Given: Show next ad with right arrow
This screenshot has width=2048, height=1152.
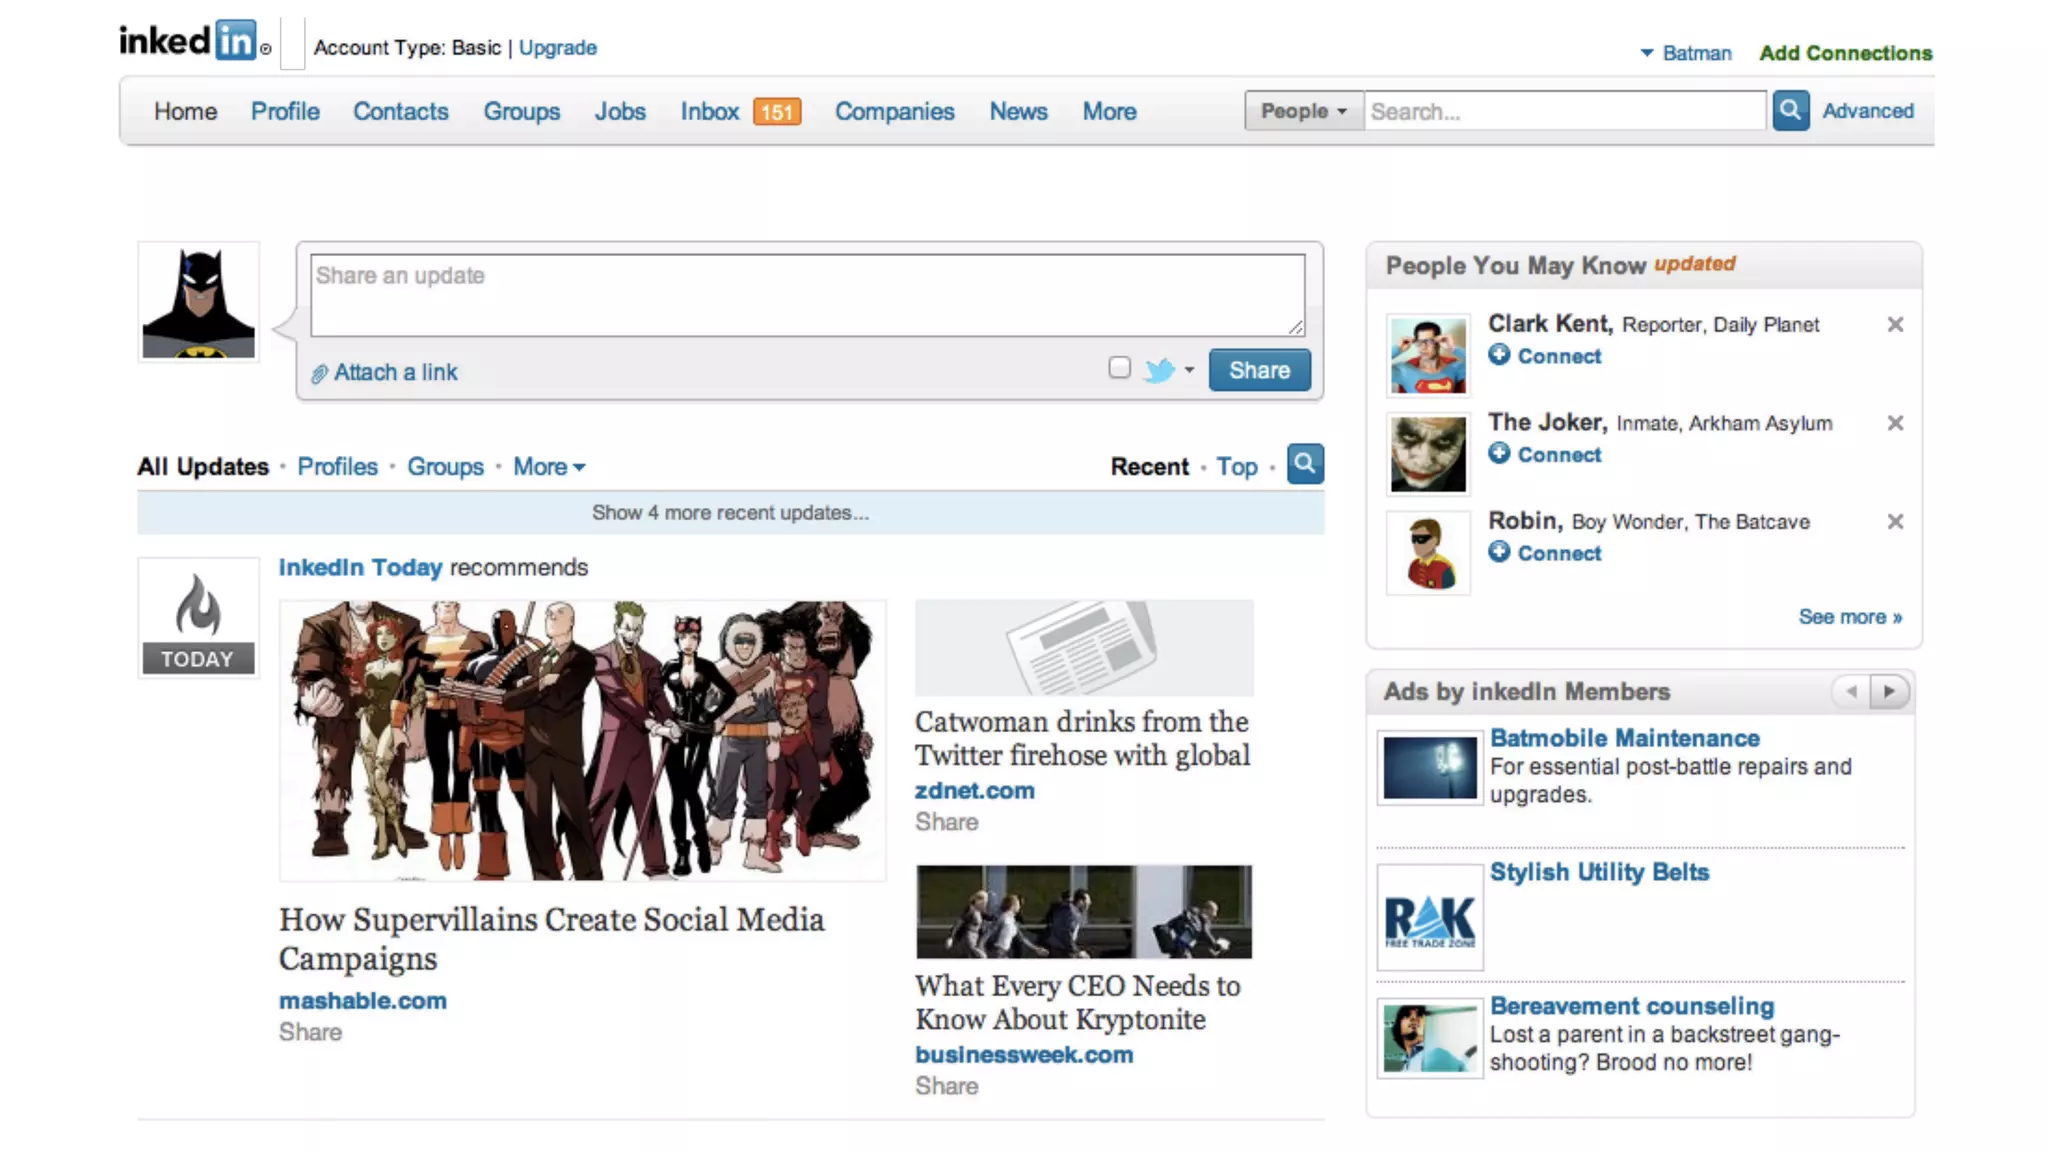Looking at the screenshot, I should coord(1888,691).
